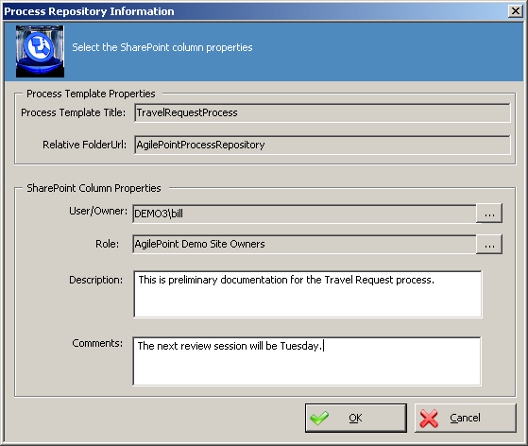528x446 pixels.
Task: Click inside the Comments text area
Action: tap(307, 361)
